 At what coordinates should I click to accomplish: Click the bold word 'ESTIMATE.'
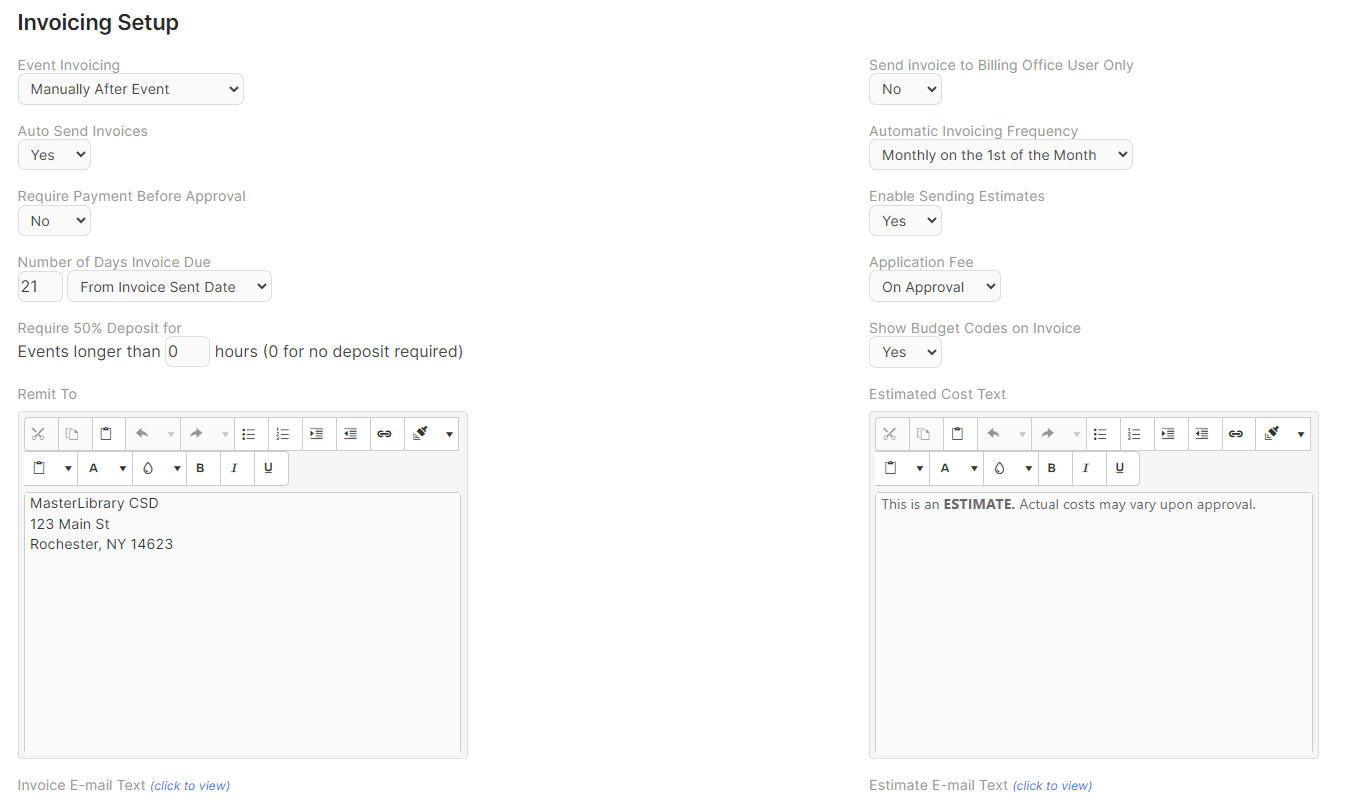979,504
